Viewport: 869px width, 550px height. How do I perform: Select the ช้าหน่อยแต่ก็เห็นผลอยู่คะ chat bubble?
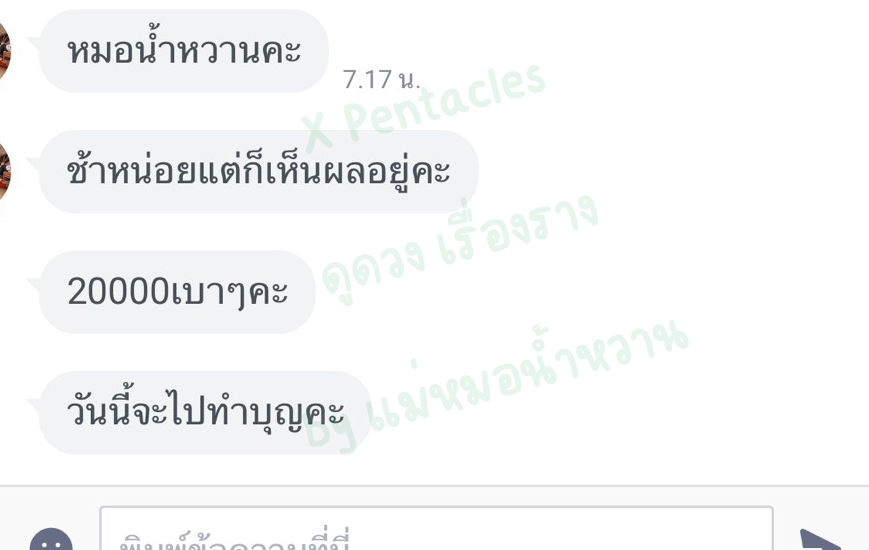258,171
